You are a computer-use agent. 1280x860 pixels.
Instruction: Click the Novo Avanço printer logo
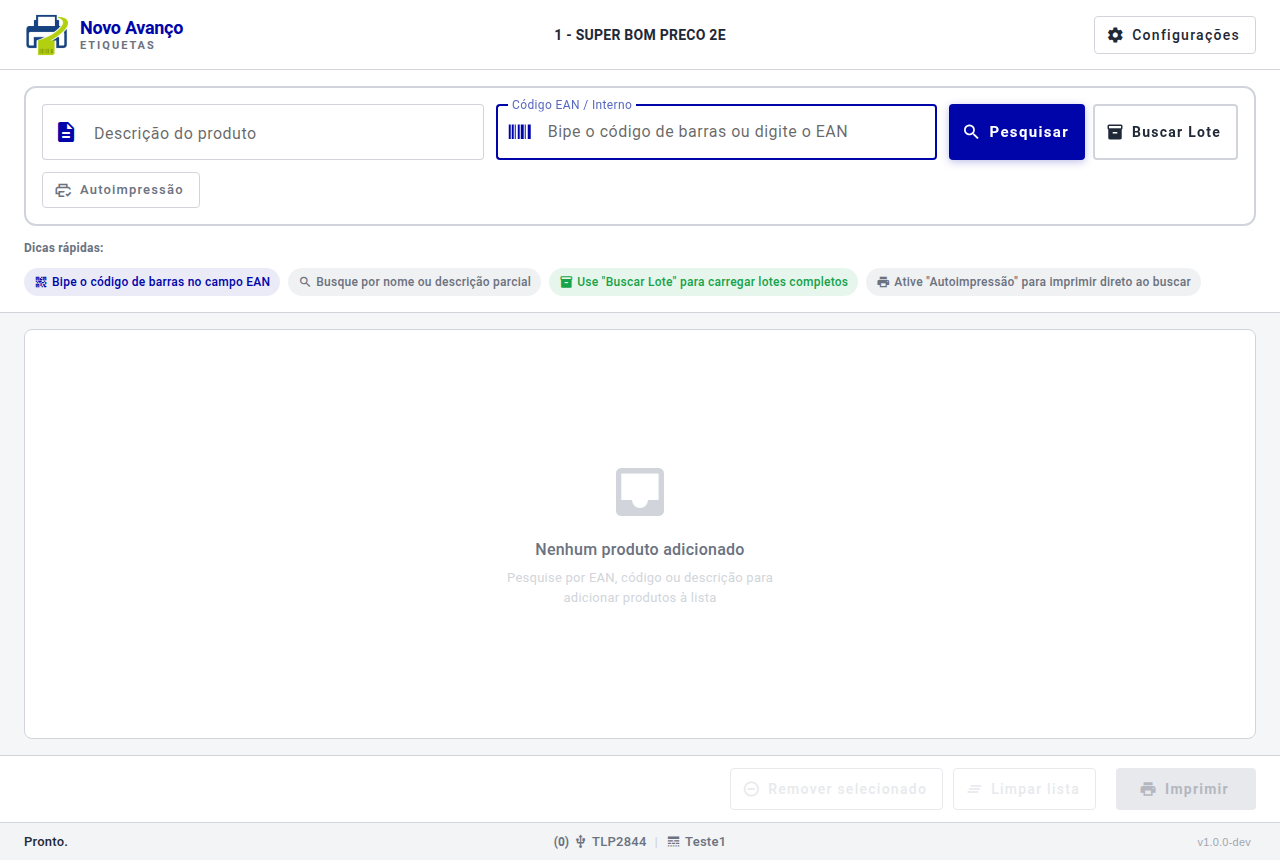tap(46, 35)
